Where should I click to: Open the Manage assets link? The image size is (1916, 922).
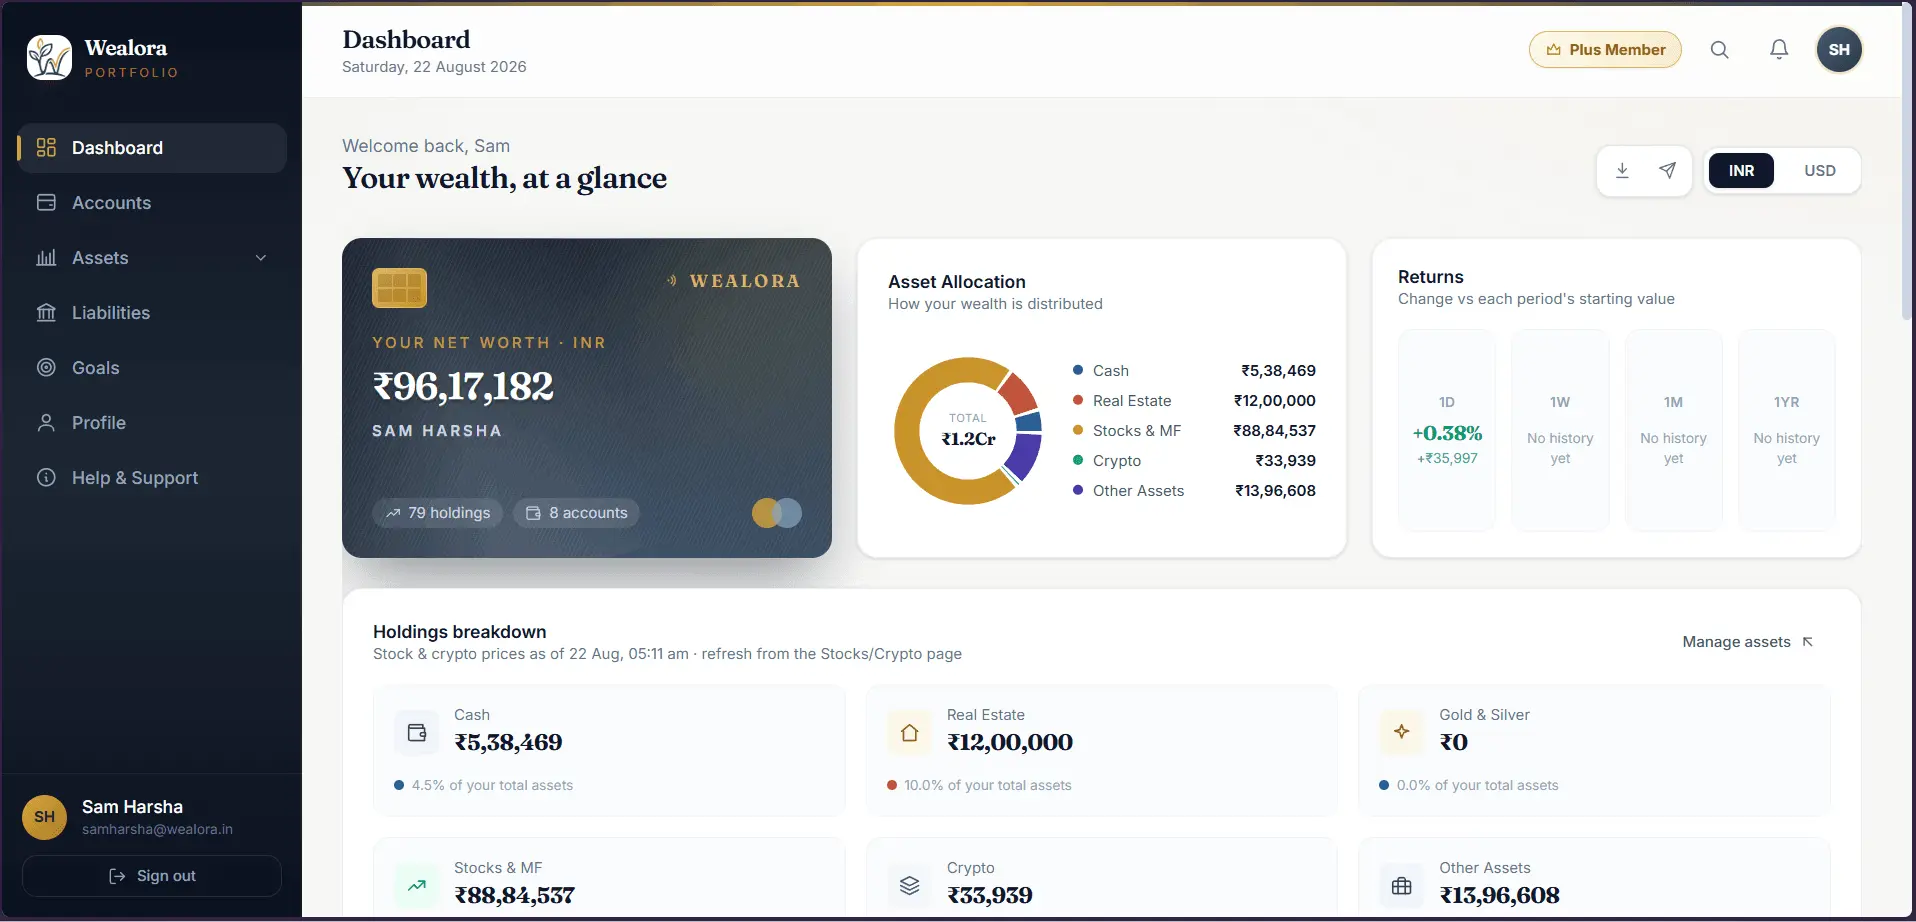click(x=1748, y=642)
